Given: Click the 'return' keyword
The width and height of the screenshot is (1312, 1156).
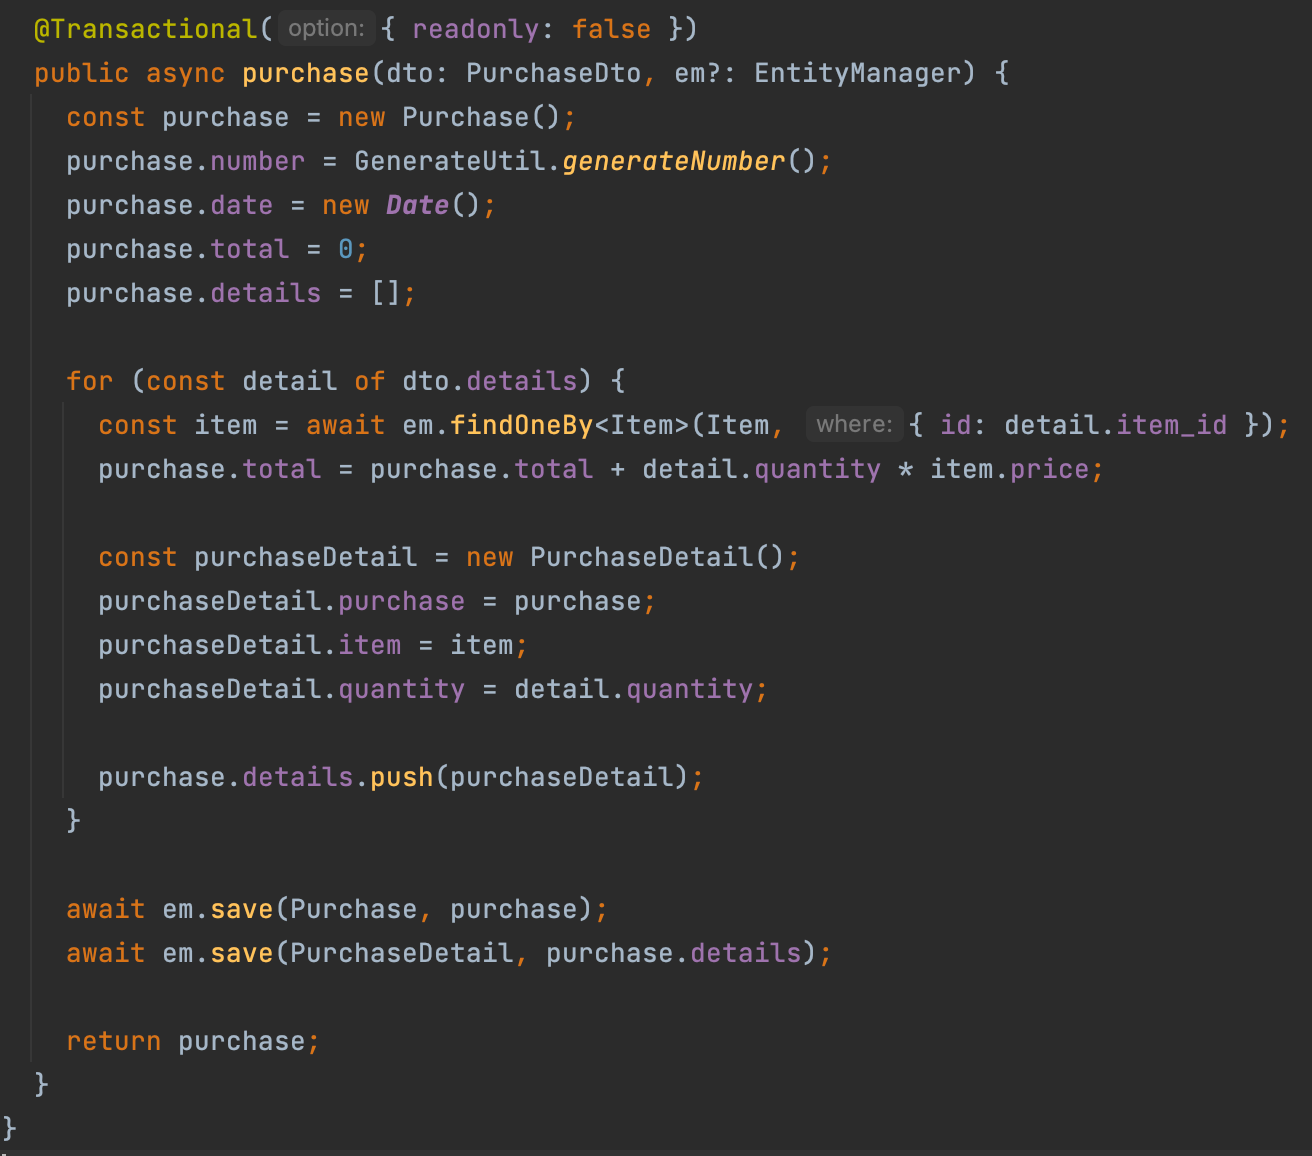Looking at the screenshot, I should 114,1041.
